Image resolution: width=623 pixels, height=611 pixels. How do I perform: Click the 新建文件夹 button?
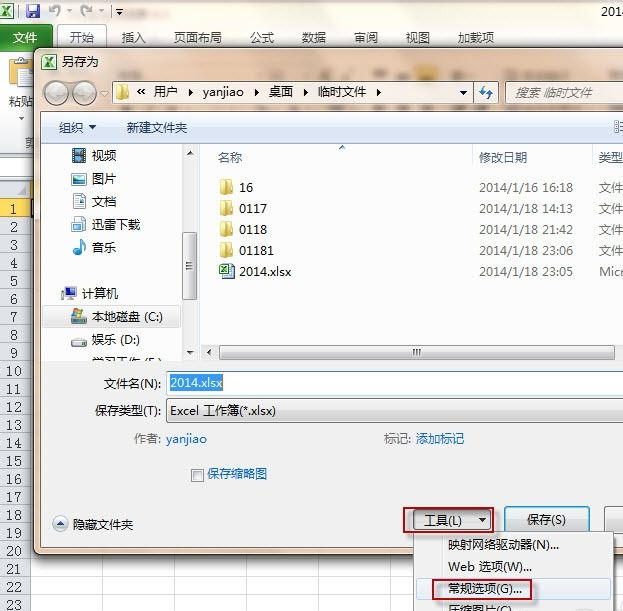(157, 128)
